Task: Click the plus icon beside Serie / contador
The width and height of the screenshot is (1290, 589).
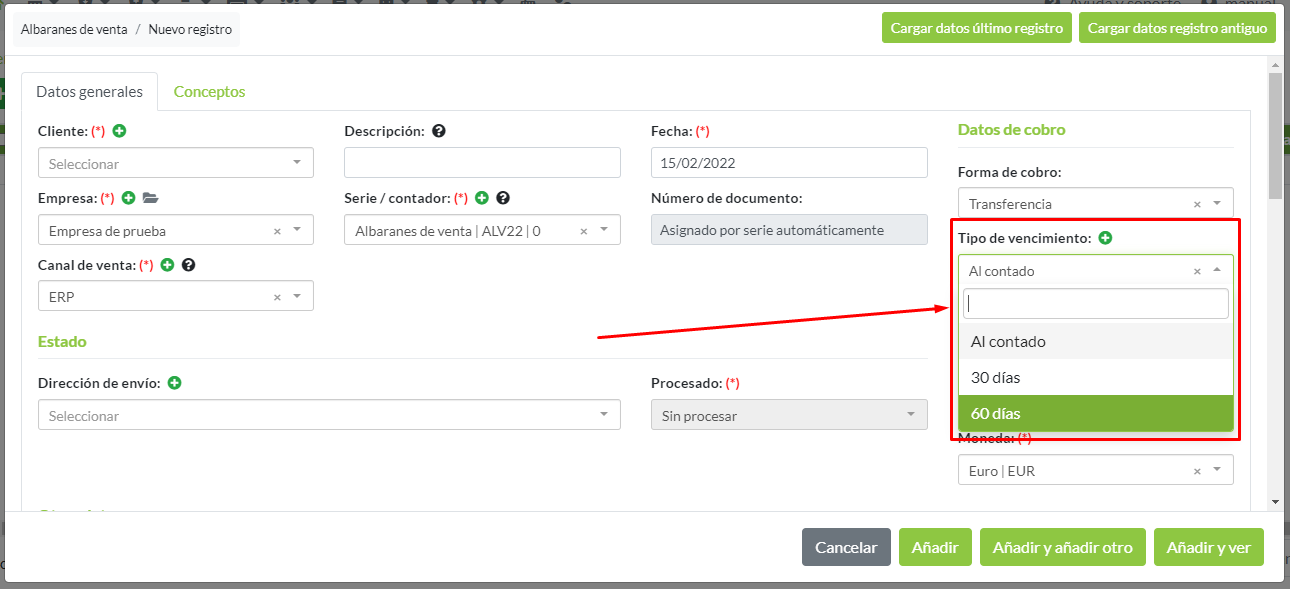Action: pos(481,198)
